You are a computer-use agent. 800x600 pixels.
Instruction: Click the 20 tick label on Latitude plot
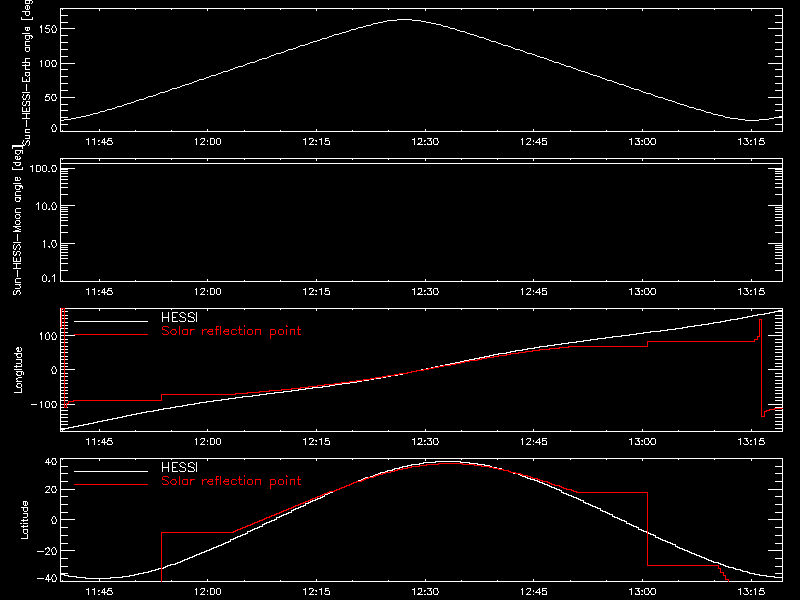[51, 490]
